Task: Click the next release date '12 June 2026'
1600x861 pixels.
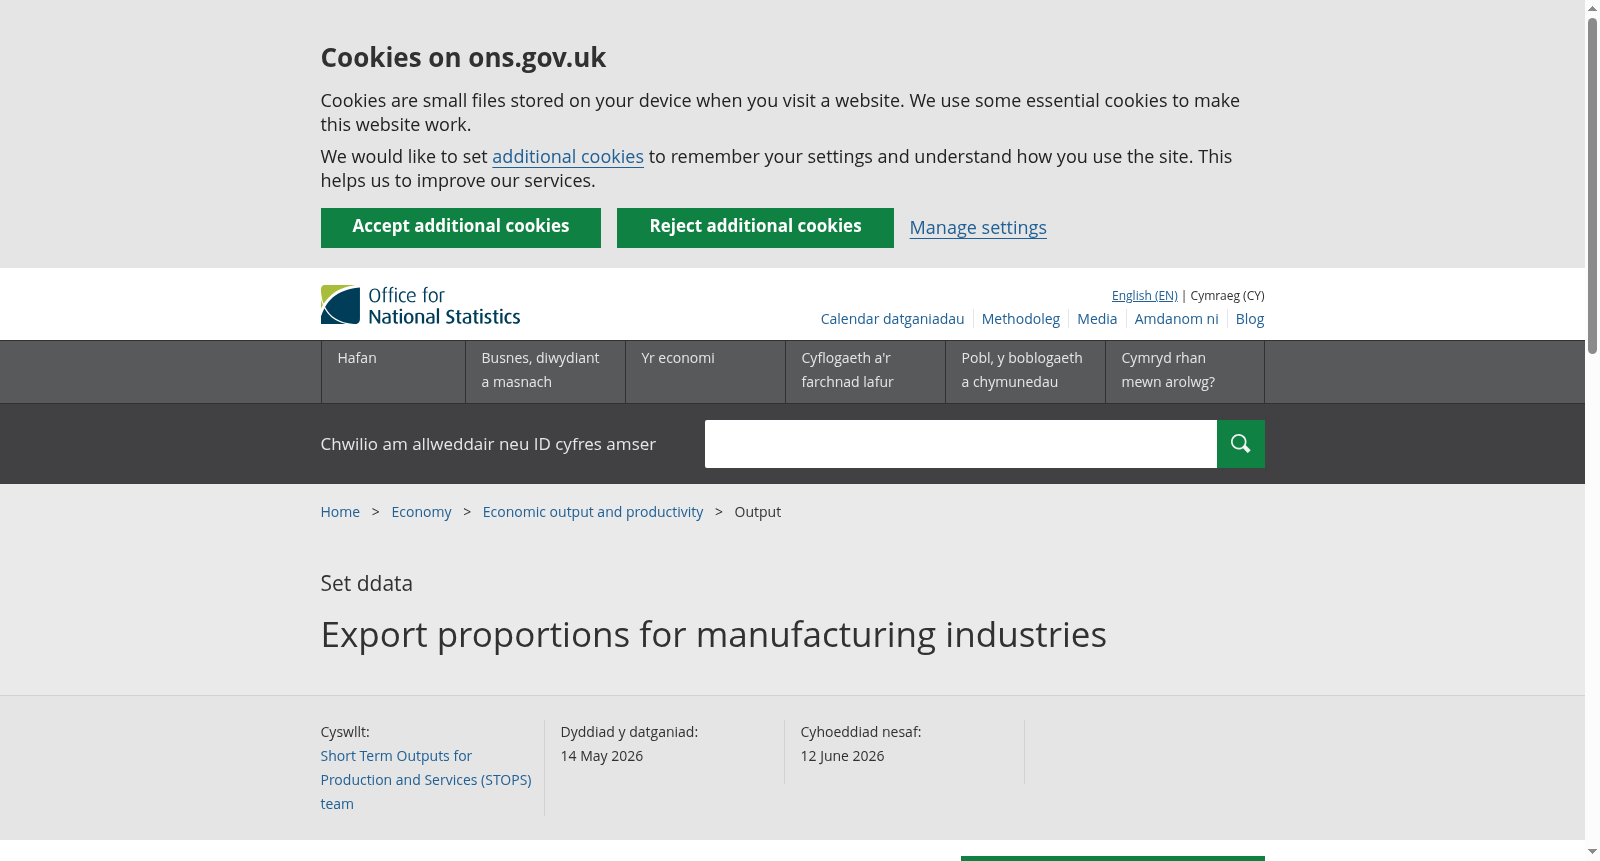Action: coord(842,756)
